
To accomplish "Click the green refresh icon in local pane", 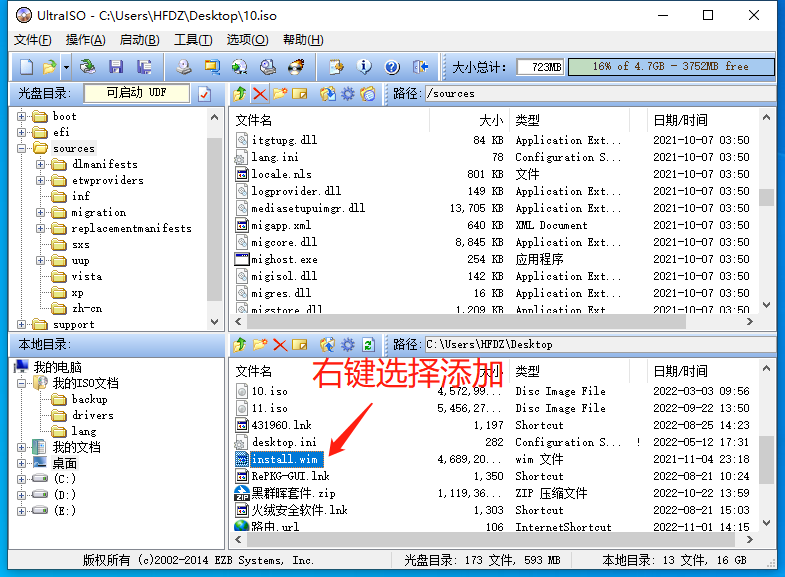I will [368, 345].
